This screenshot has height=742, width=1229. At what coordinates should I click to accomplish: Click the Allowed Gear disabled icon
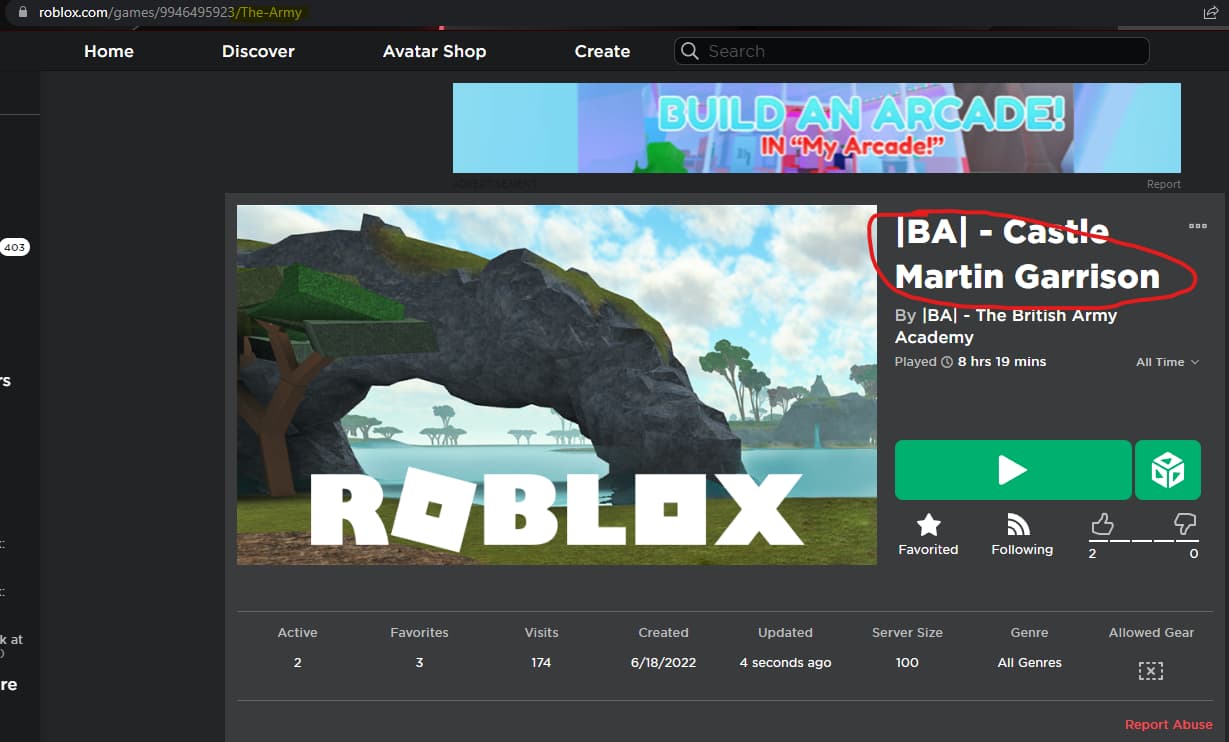coord(1151,671)
